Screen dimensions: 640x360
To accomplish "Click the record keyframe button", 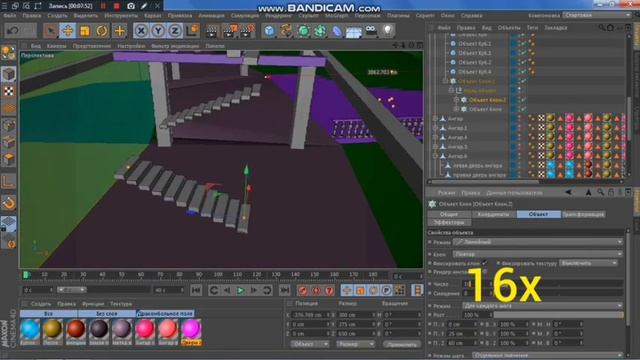I will pyautogui.click(x=302, y=290).
